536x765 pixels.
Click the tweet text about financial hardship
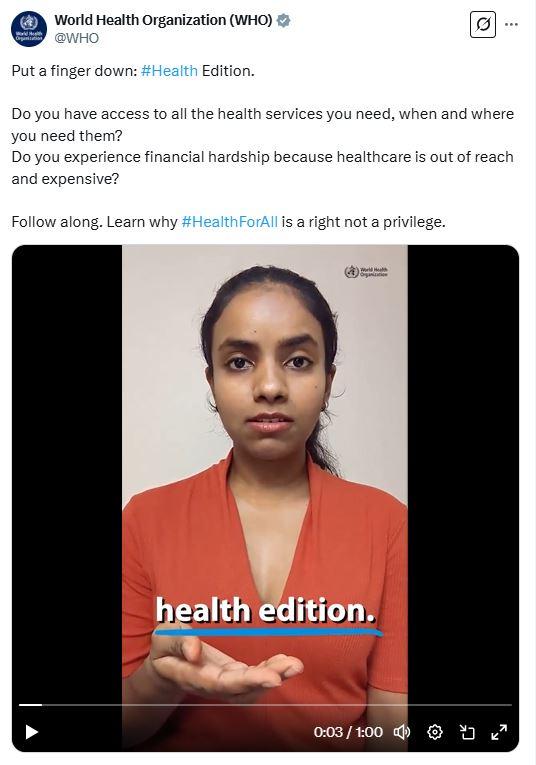(x=262, y=168)
